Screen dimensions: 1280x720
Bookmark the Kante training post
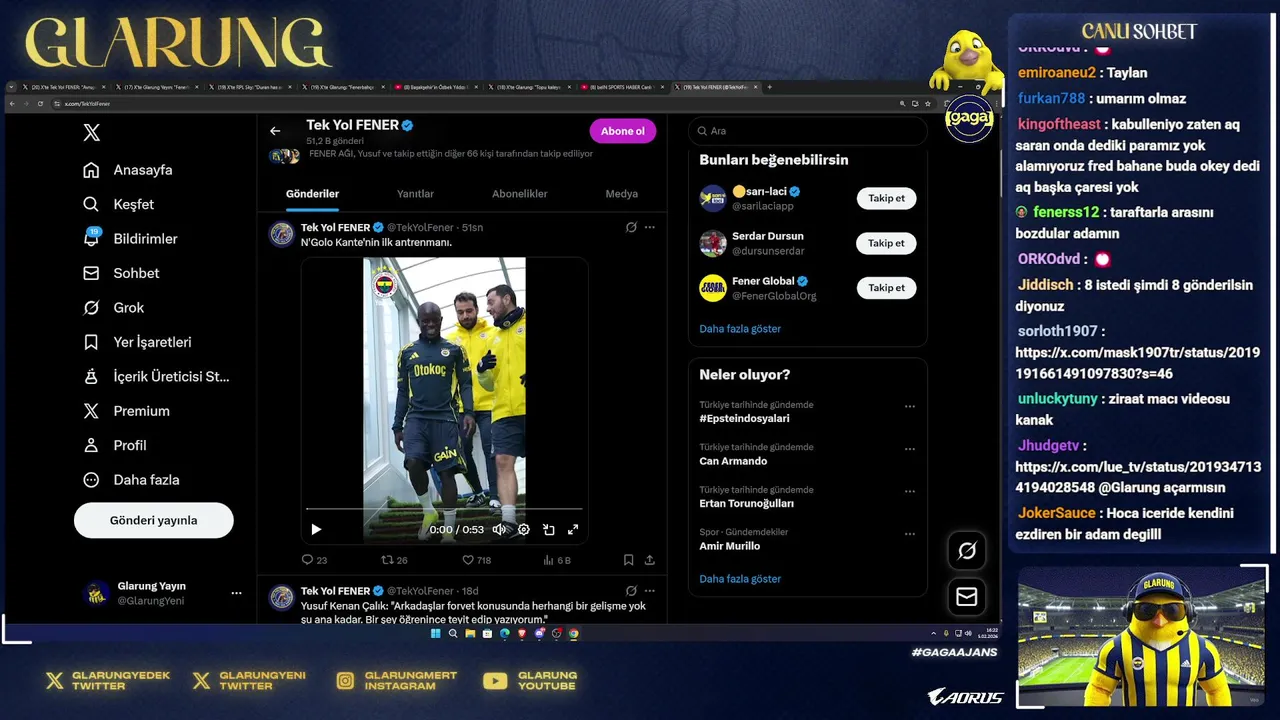[x=628, y=560]
